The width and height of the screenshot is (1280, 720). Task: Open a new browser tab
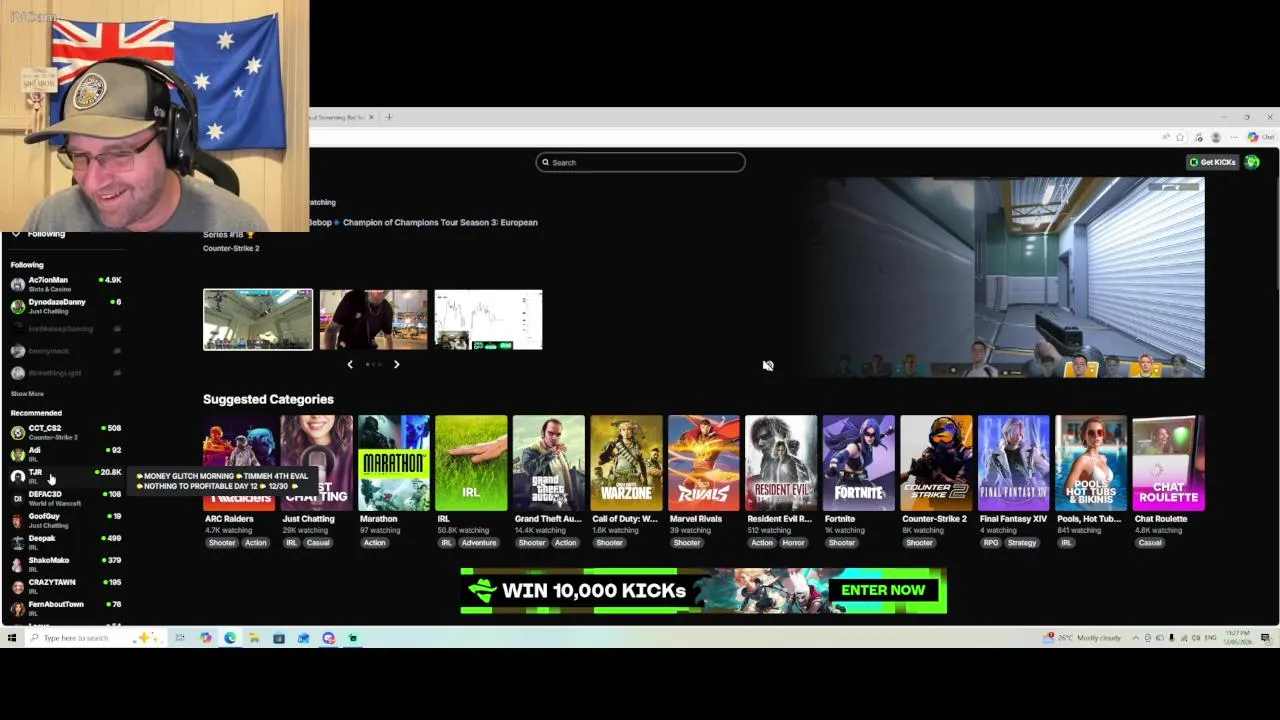(390, 117)
